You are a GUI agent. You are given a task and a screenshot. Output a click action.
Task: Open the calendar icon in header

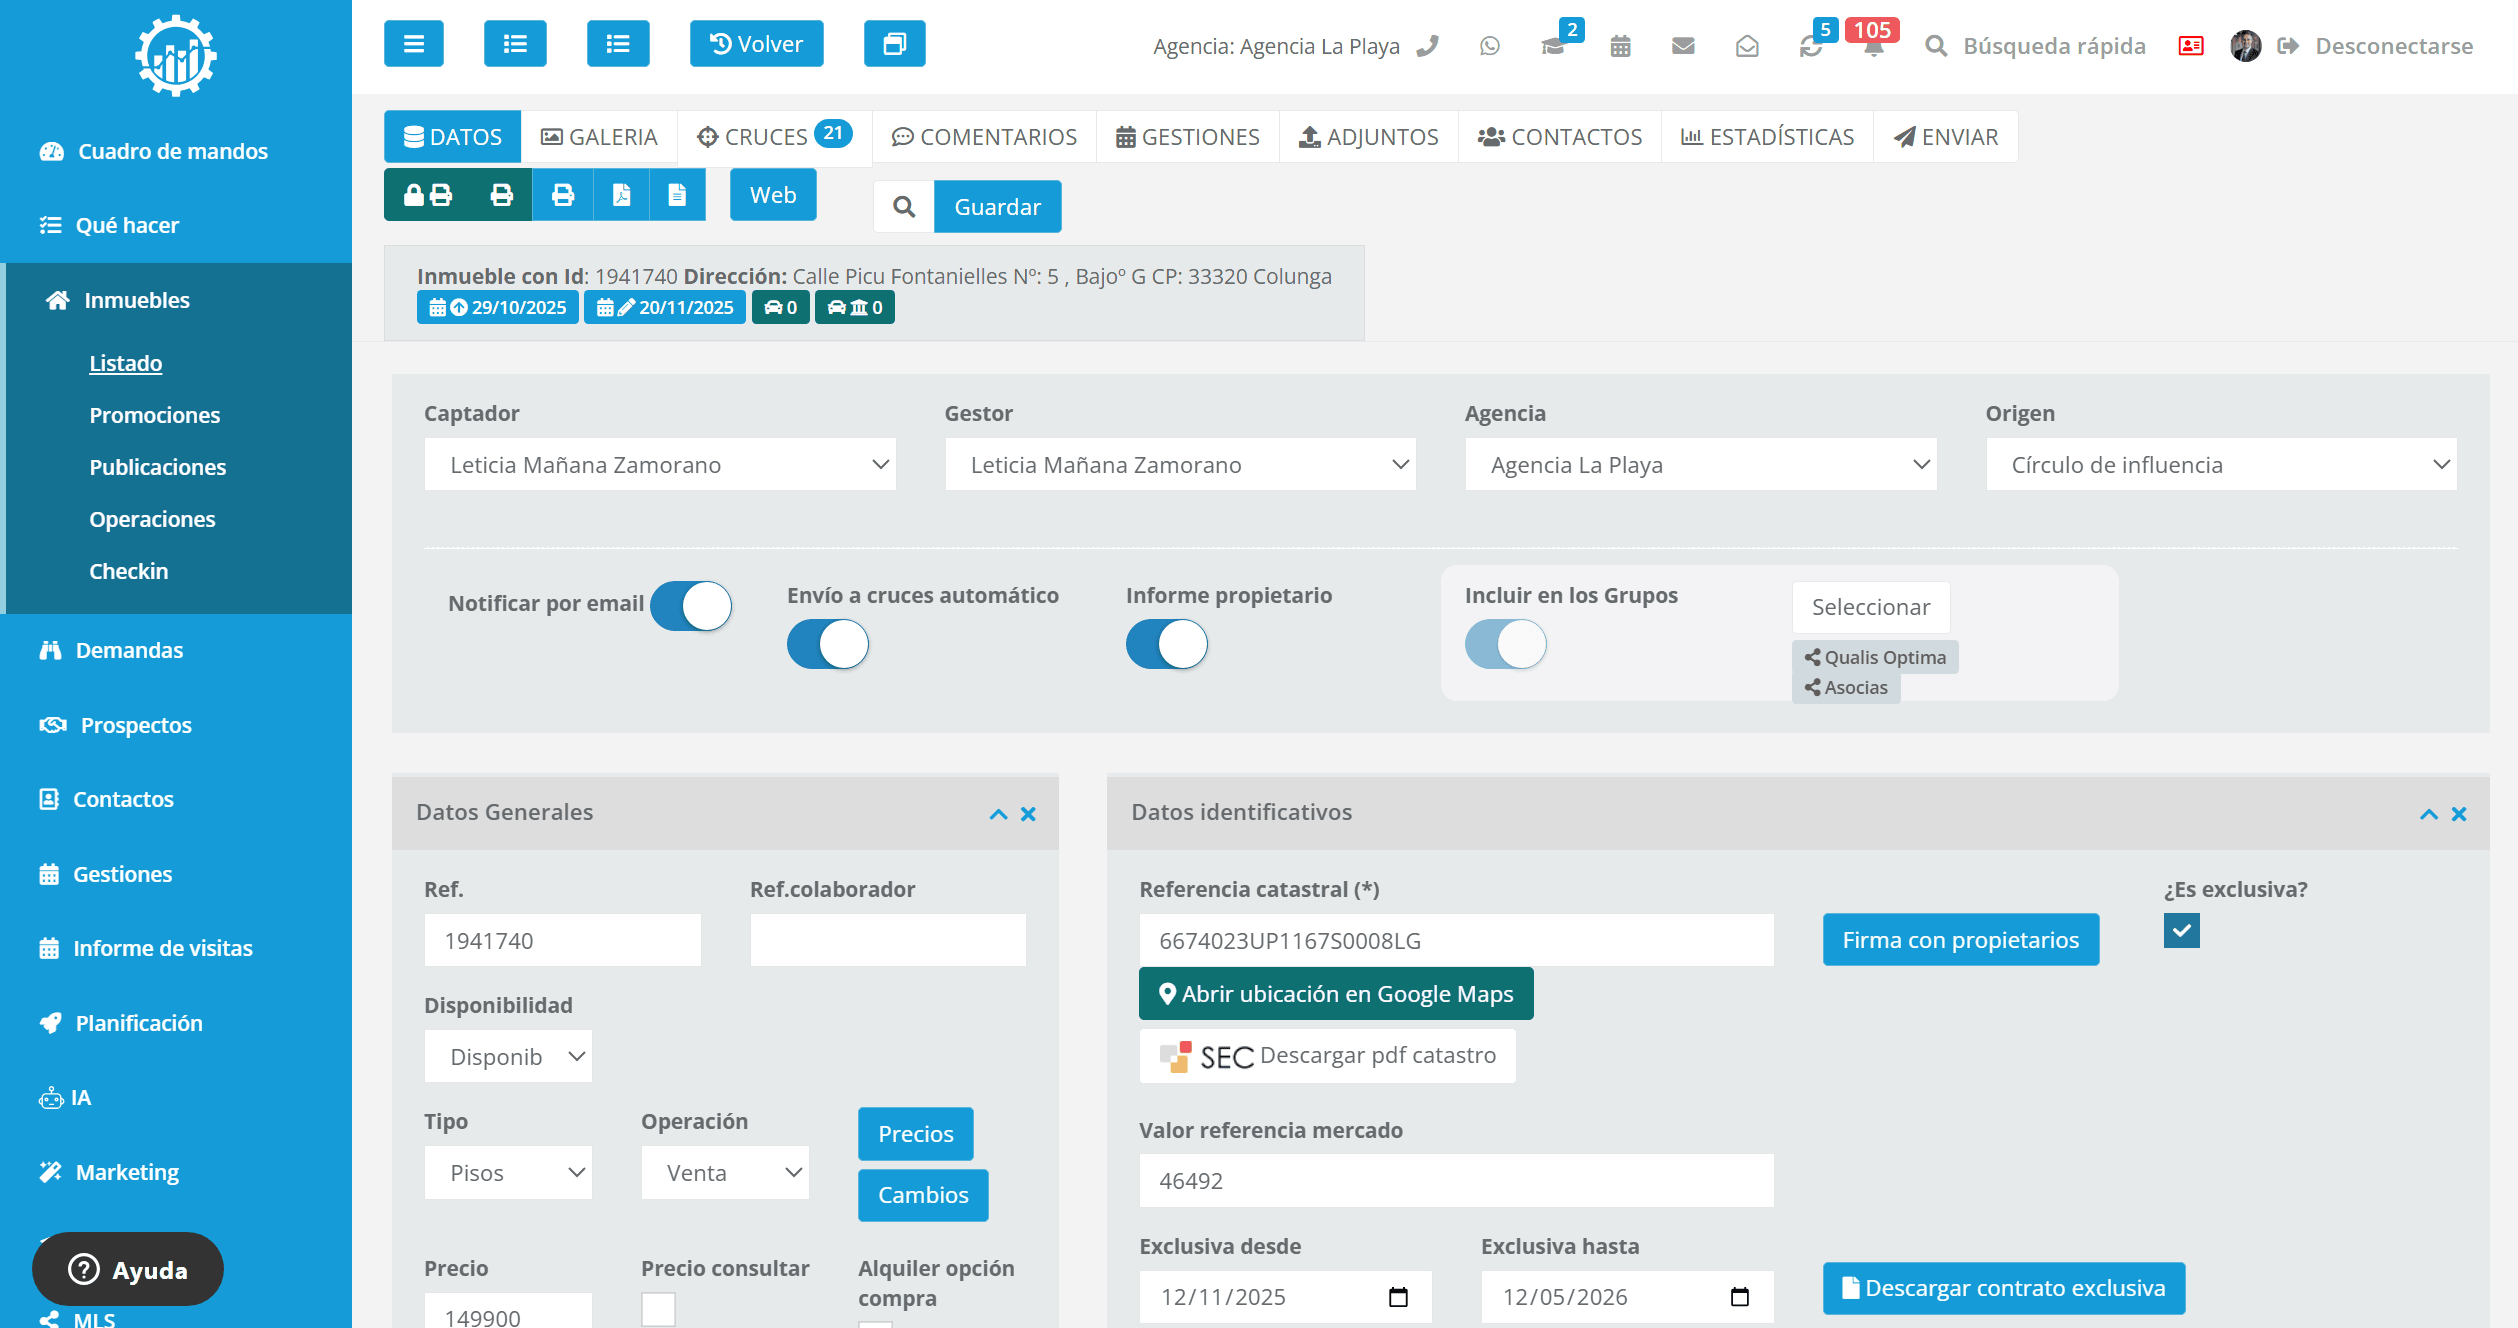[x=1620, y=46]
